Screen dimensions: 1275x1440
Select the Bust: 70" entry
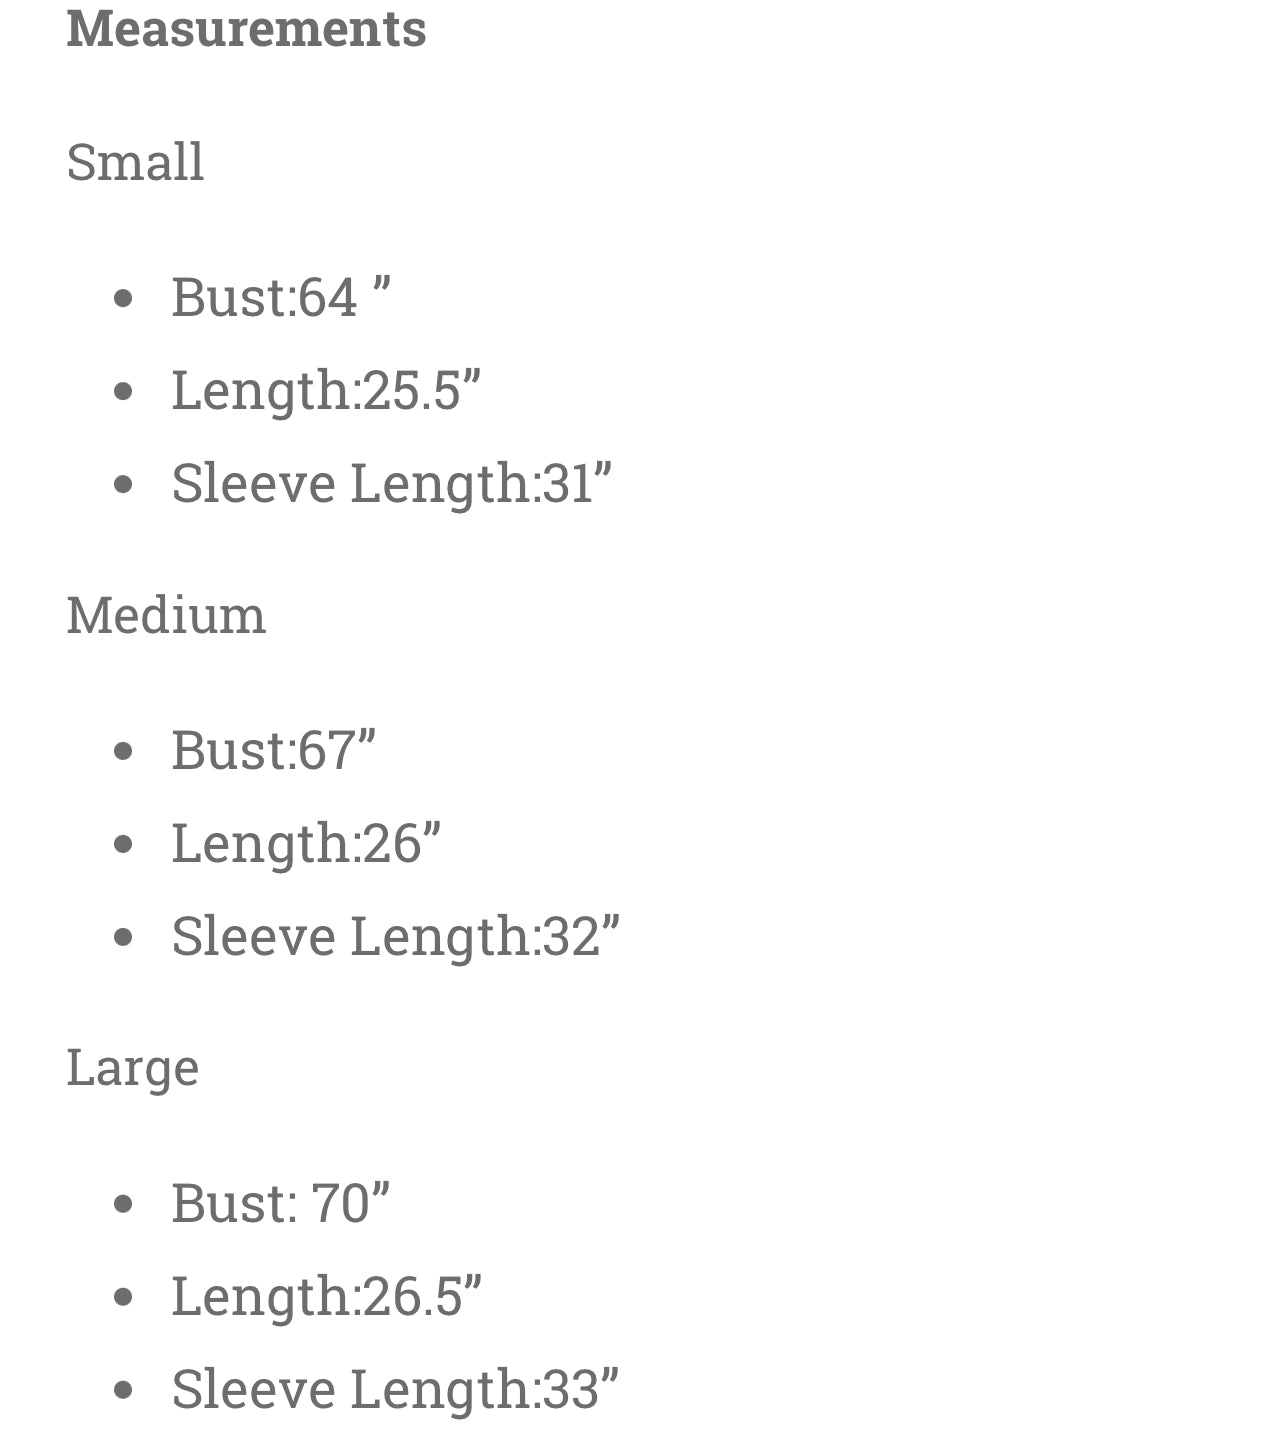280,1202
